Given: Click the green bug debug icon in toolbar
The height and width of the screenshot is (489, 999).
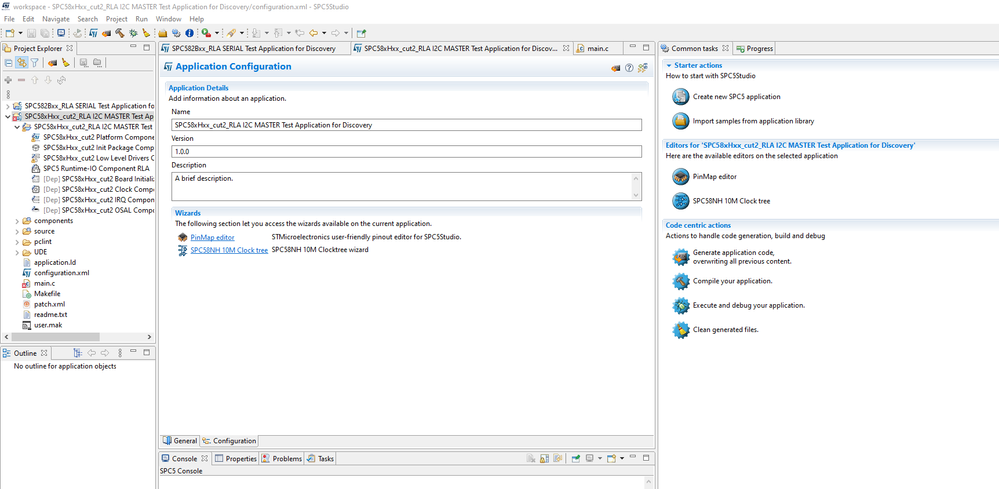Looking at the screenshot, I should [x=133, y=33].
